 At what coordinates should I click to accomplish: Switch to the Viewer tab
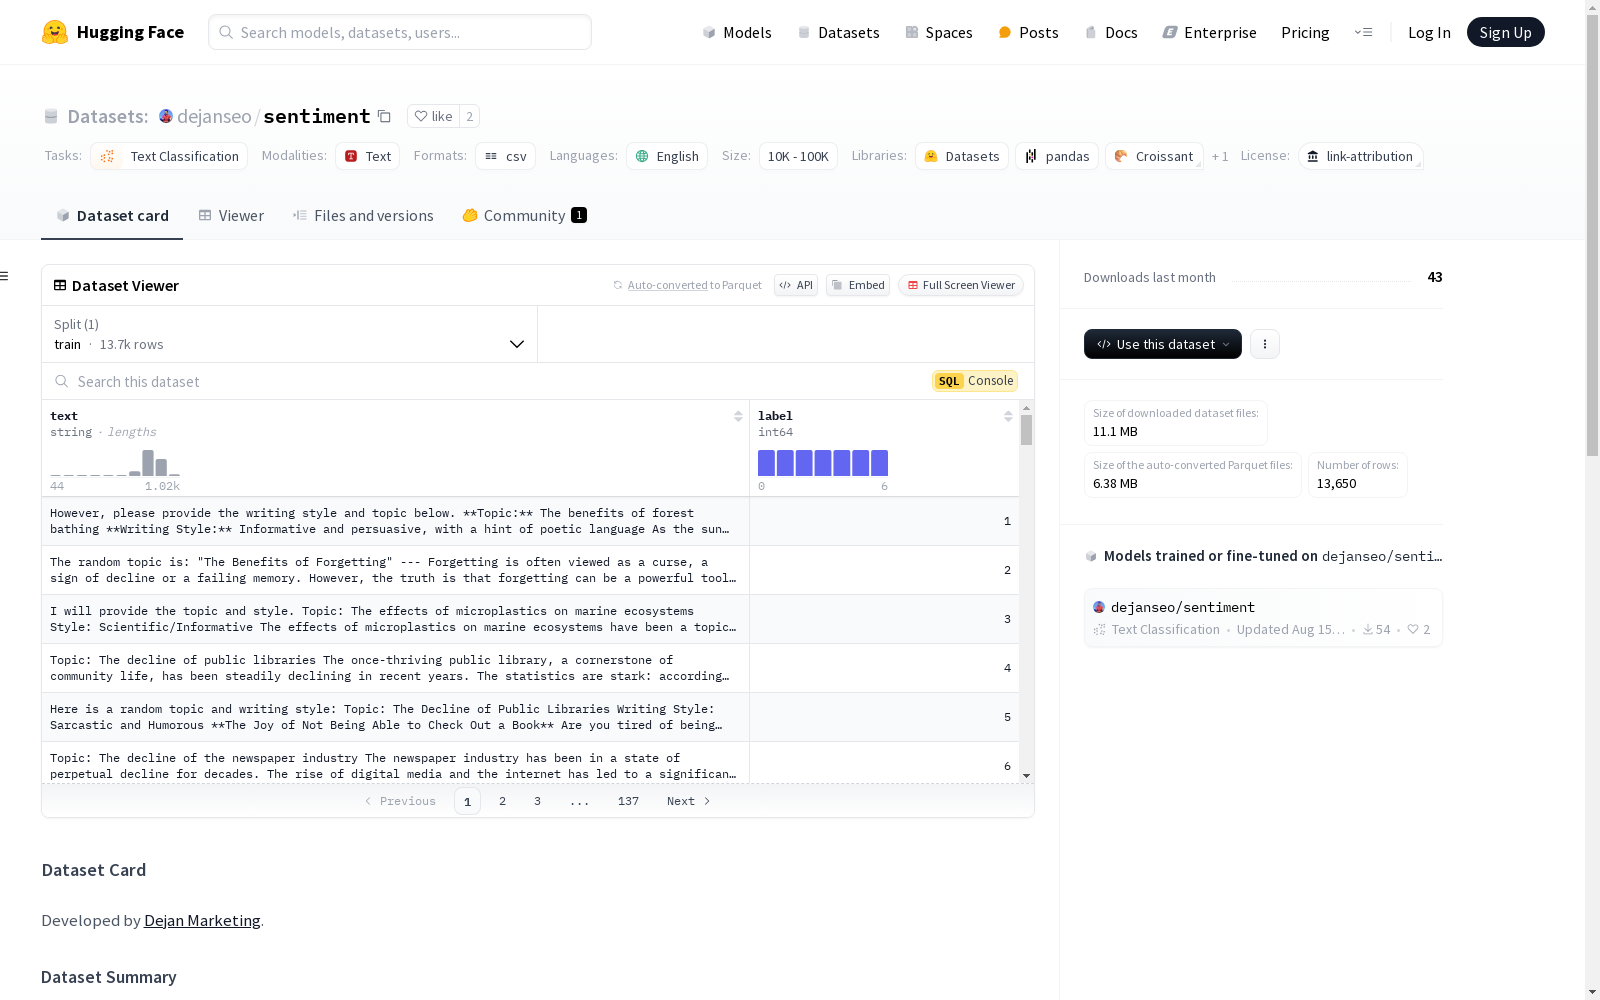[x=231, y=216]
